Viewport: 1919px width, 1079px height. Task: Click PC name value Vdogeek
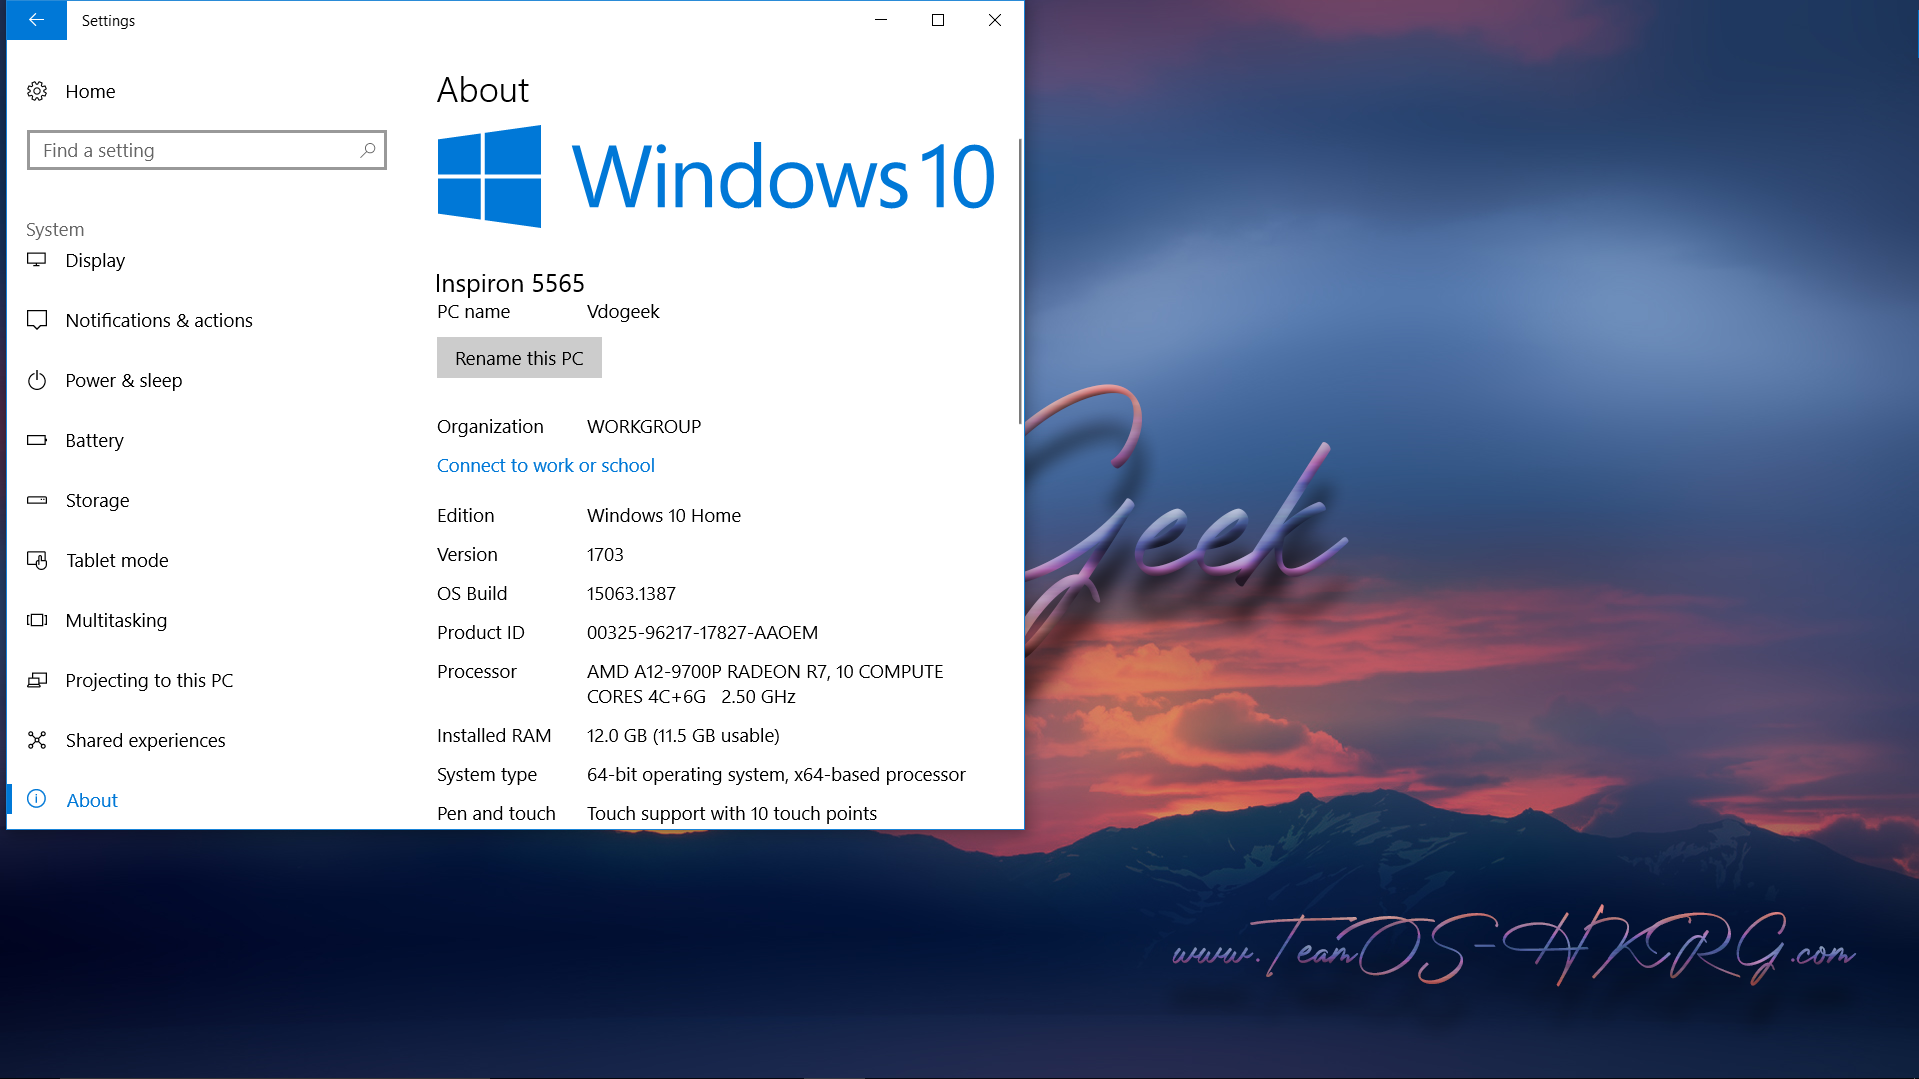point(623,311)
